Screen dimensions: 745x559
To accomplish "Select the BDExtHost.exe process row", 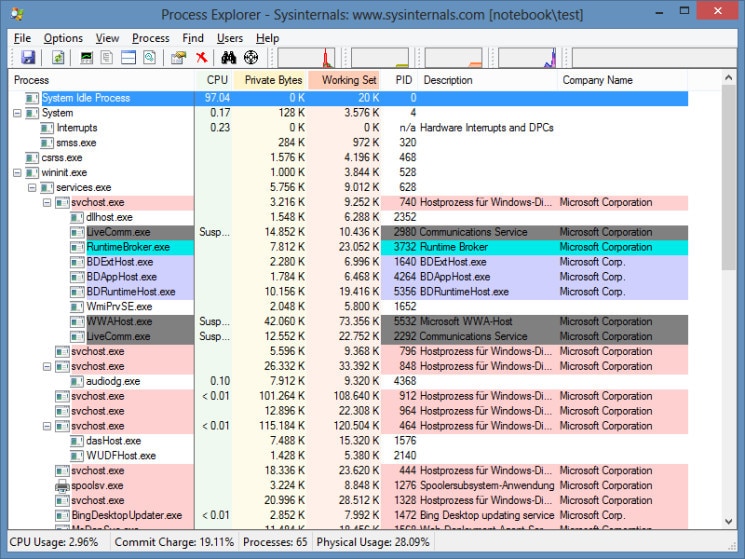I will 348,262.
